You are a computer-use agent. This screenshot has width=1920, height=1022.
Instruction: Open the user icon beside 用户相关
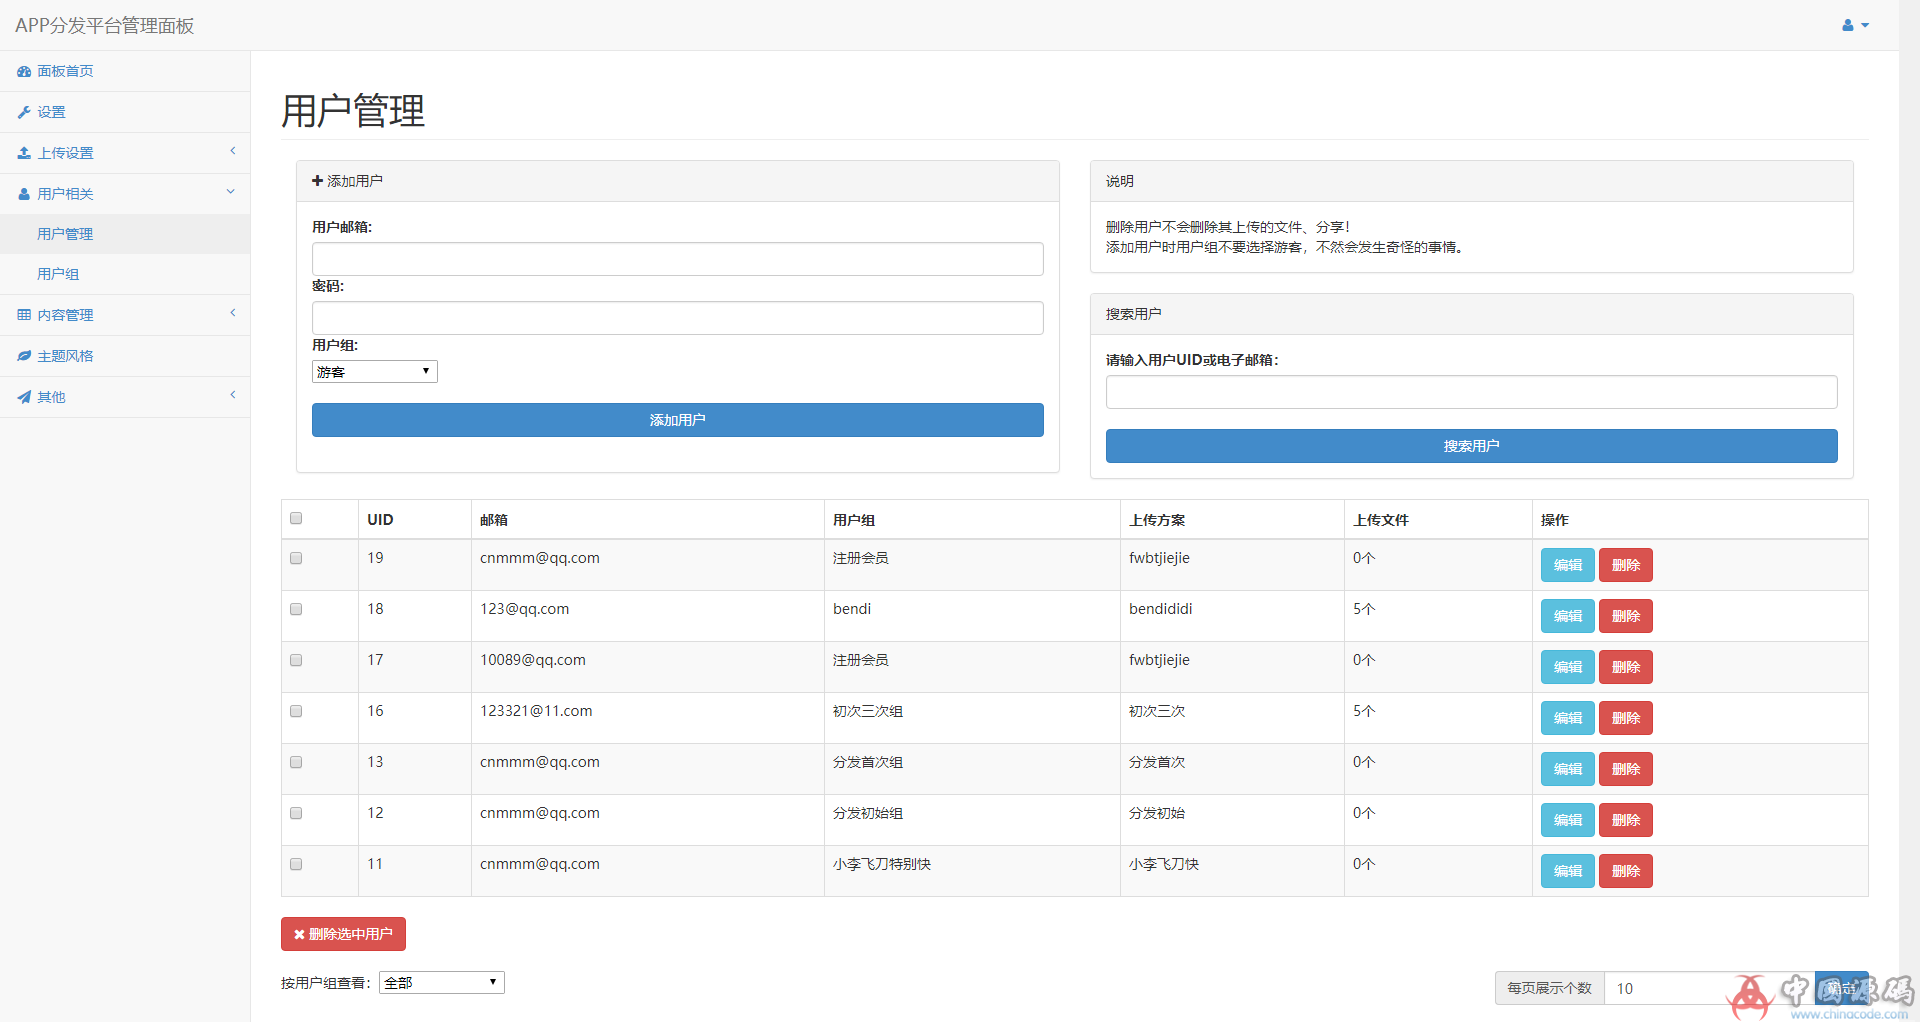[24, 193]
